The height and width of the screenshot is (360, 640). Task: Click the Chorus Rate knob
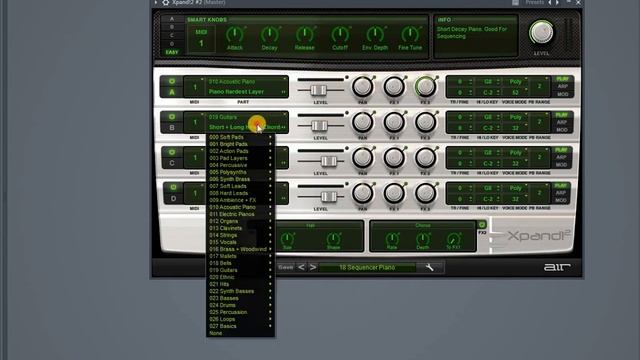tap(392, 239)
